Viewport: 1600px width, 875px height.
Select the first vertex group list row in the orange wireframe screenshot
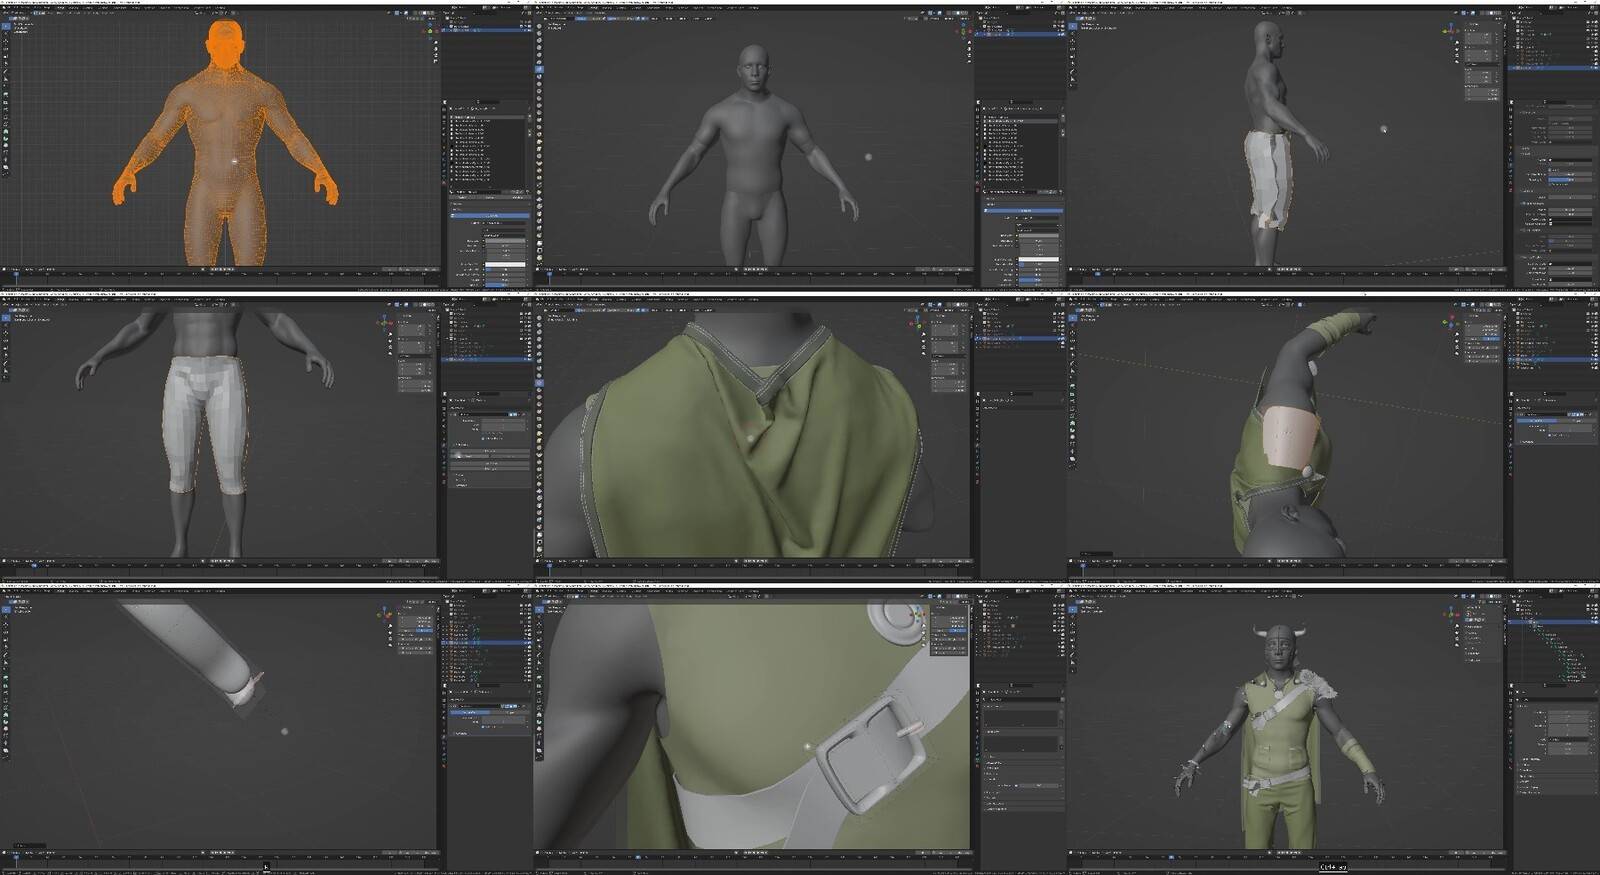click(x=488, y=118)
